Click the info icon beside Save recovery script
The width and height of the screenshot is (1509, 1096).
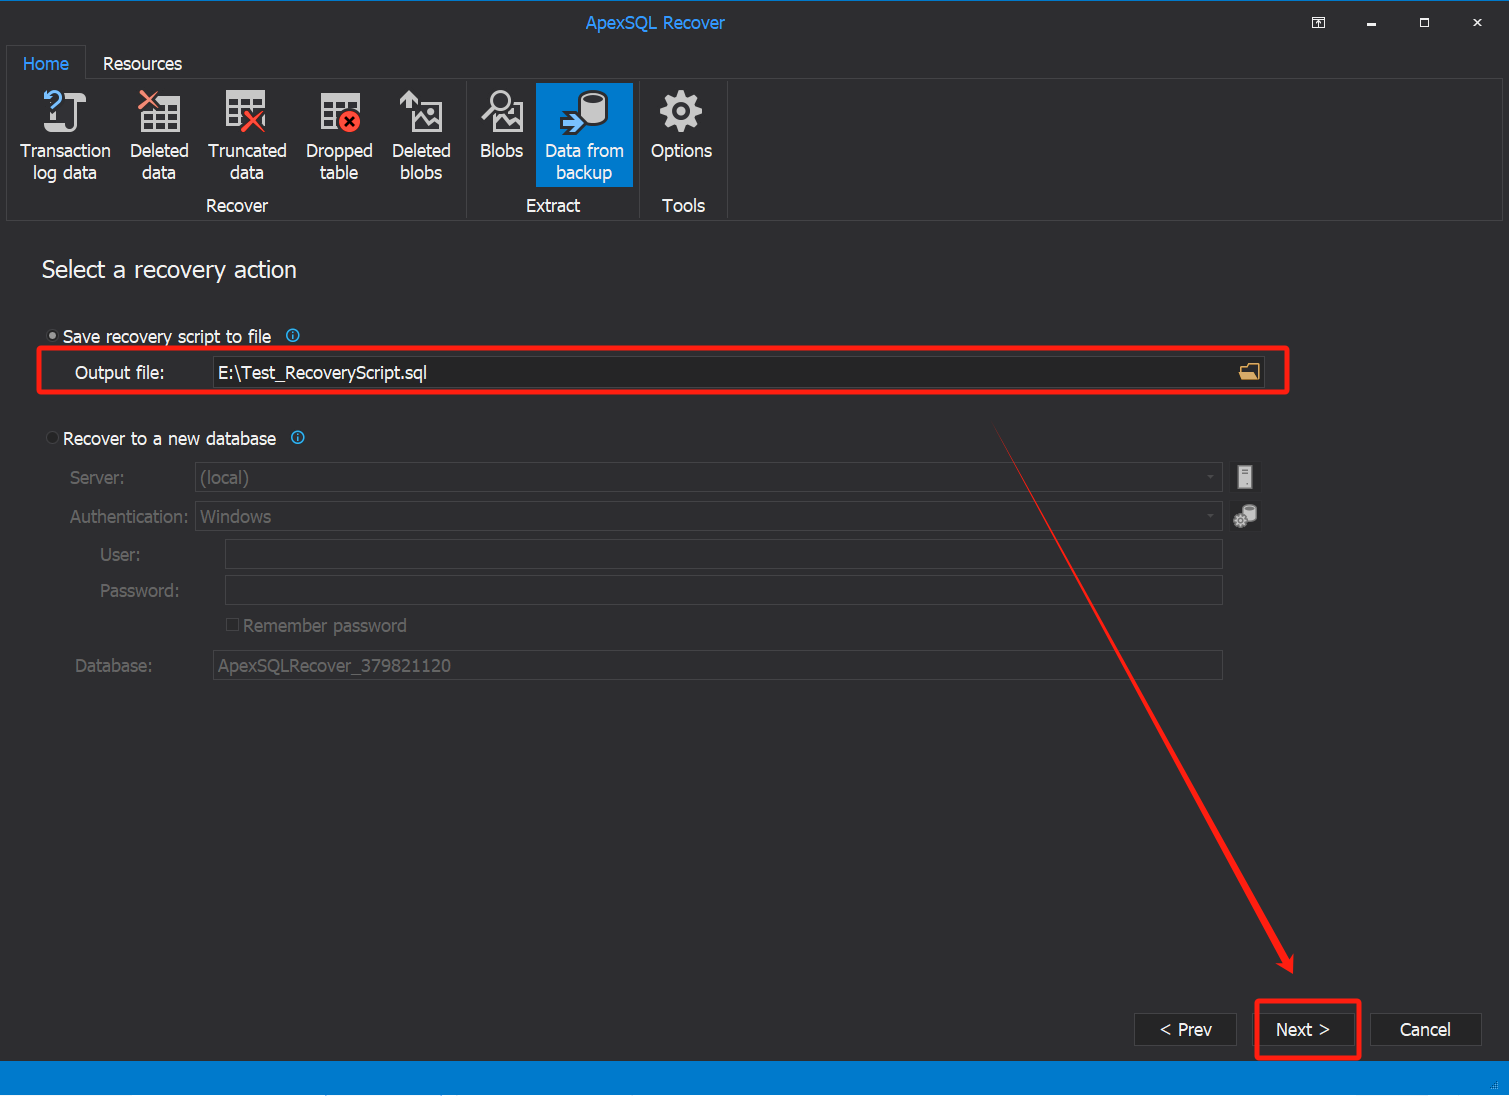292,335
